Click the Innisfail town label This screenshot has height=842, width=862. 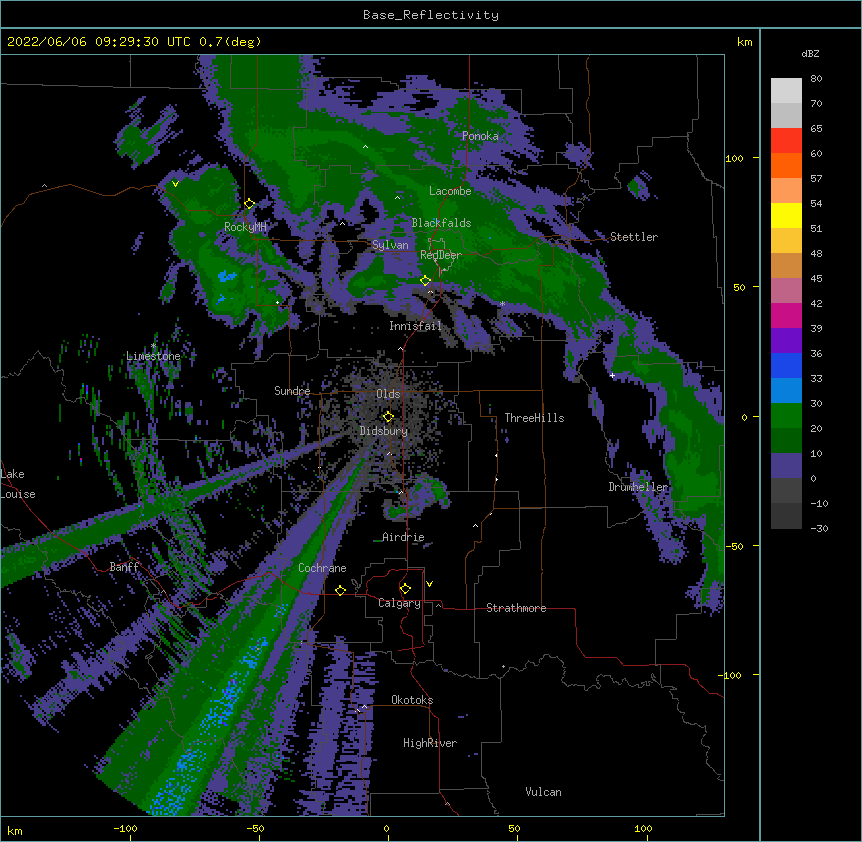point(415,326)
